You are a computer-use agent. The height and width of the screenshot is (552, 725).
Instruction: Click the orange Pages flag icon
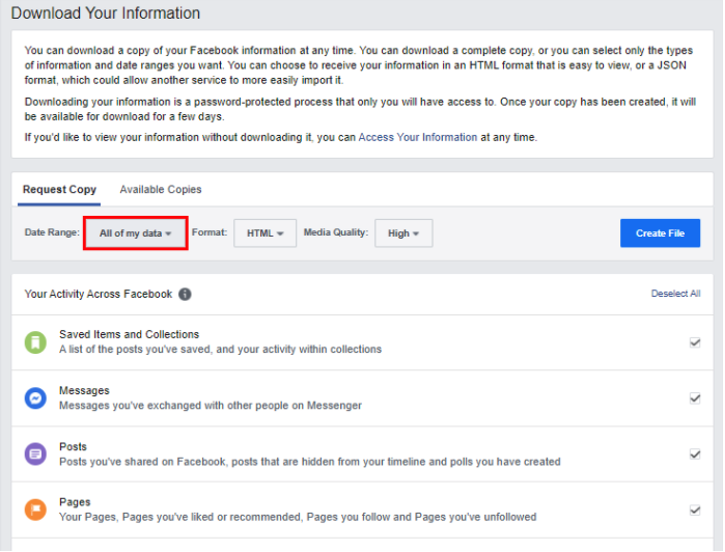pos(36,509)
